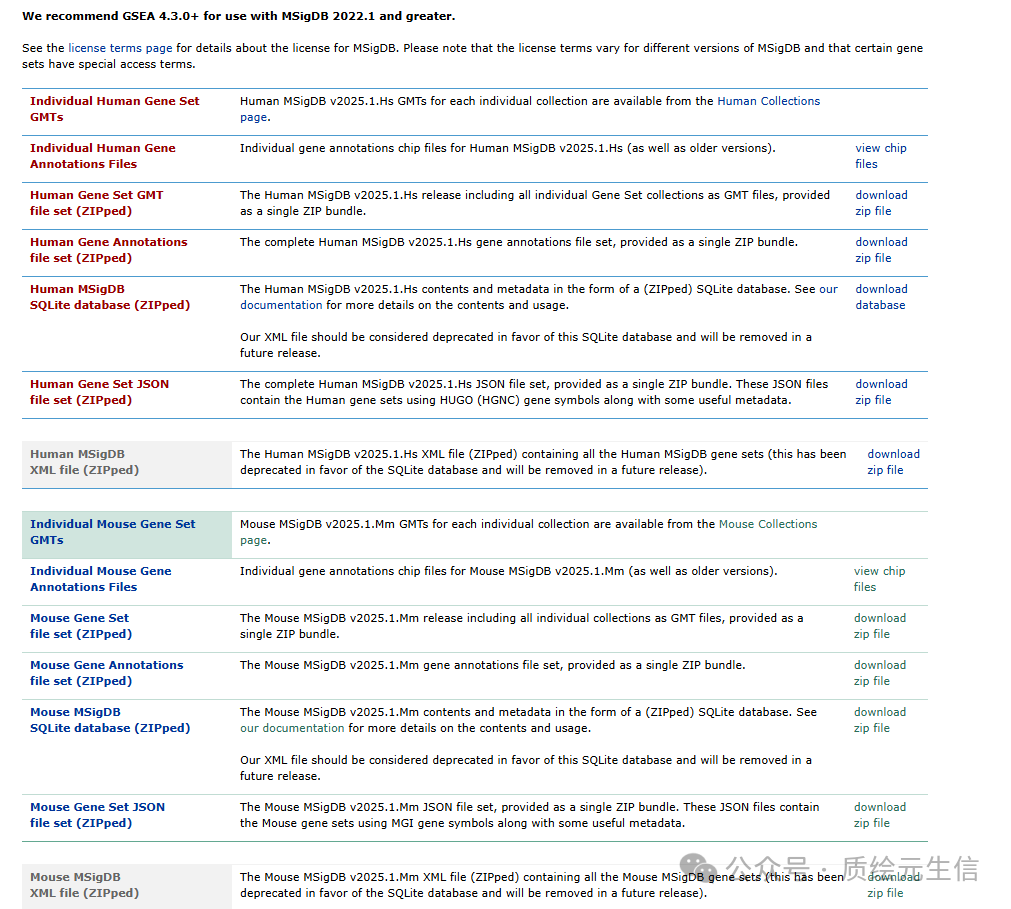
Task: Download the Human Gene Set GMT zip file
Action: [881, 203]
